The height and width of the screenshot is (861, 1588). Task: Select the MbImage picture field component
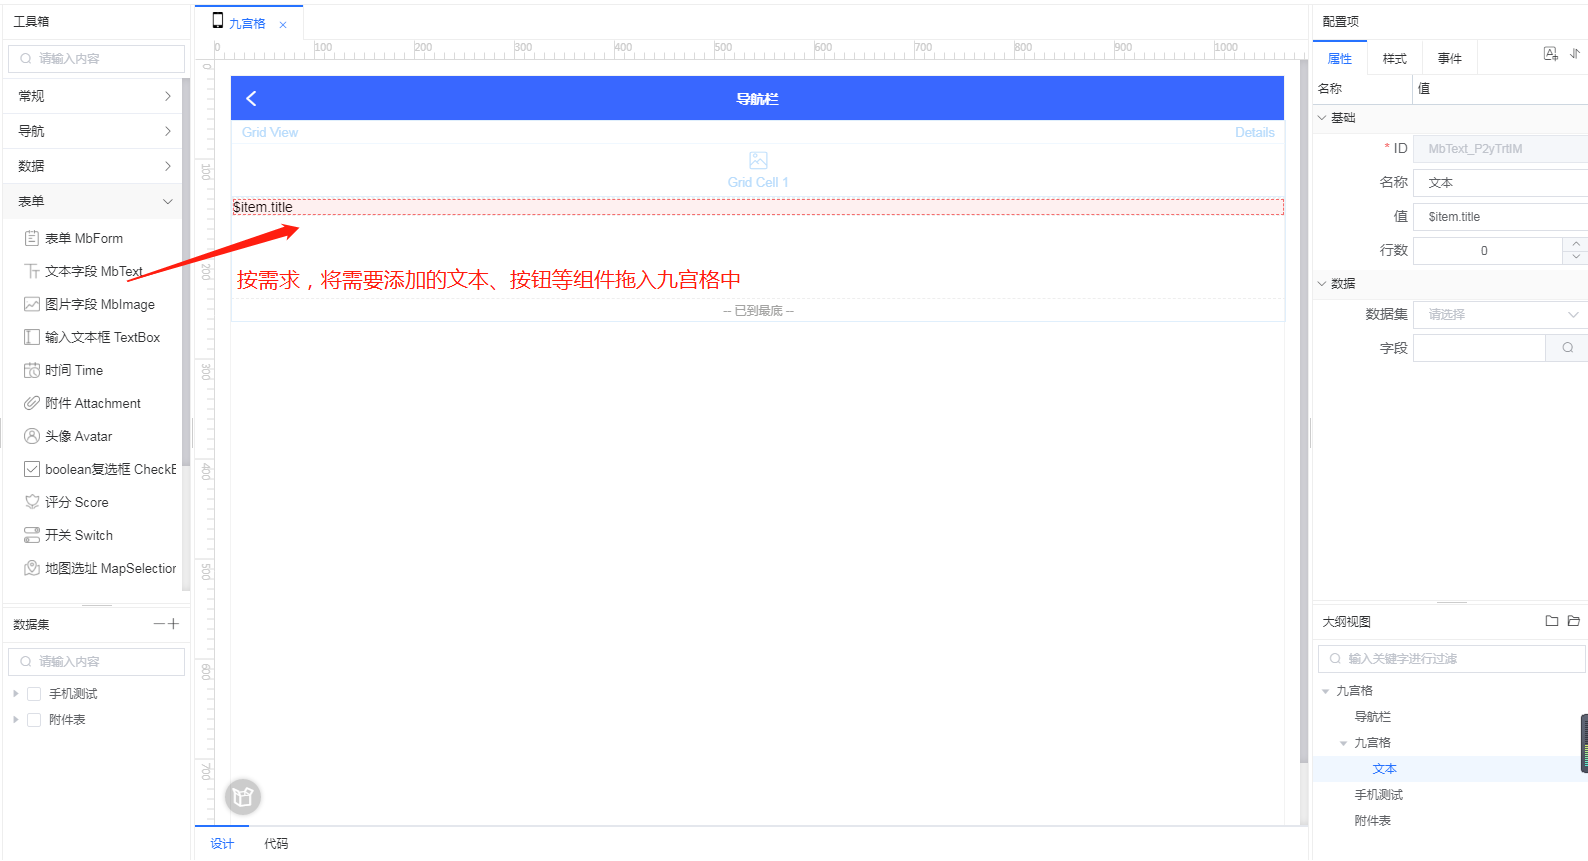click(99, 304)
